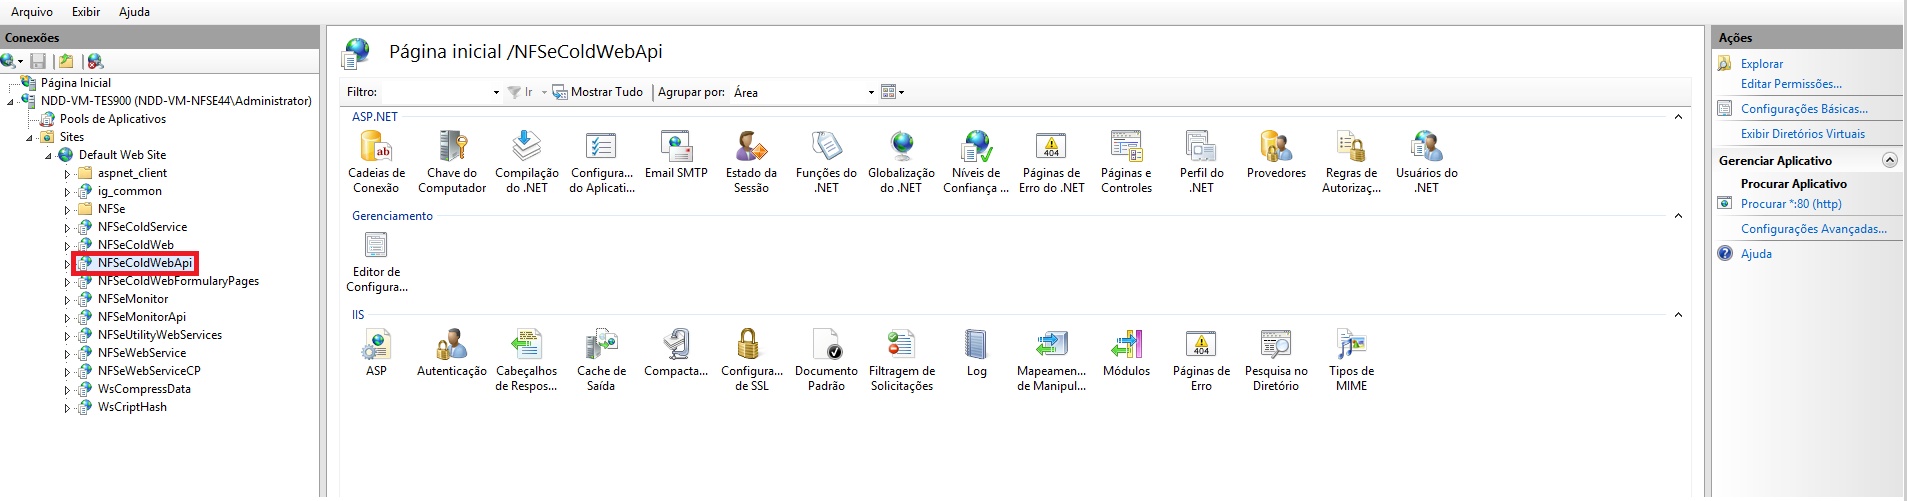Open the Exibir menu

(86, 12)
